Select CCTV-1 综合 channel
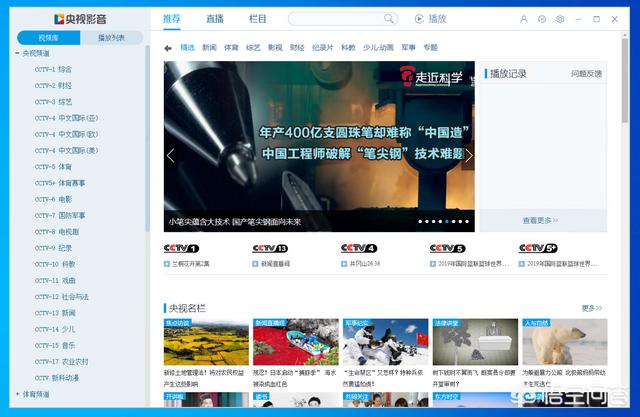This screenshot has width=640, height=417. [x=53, y=69]
